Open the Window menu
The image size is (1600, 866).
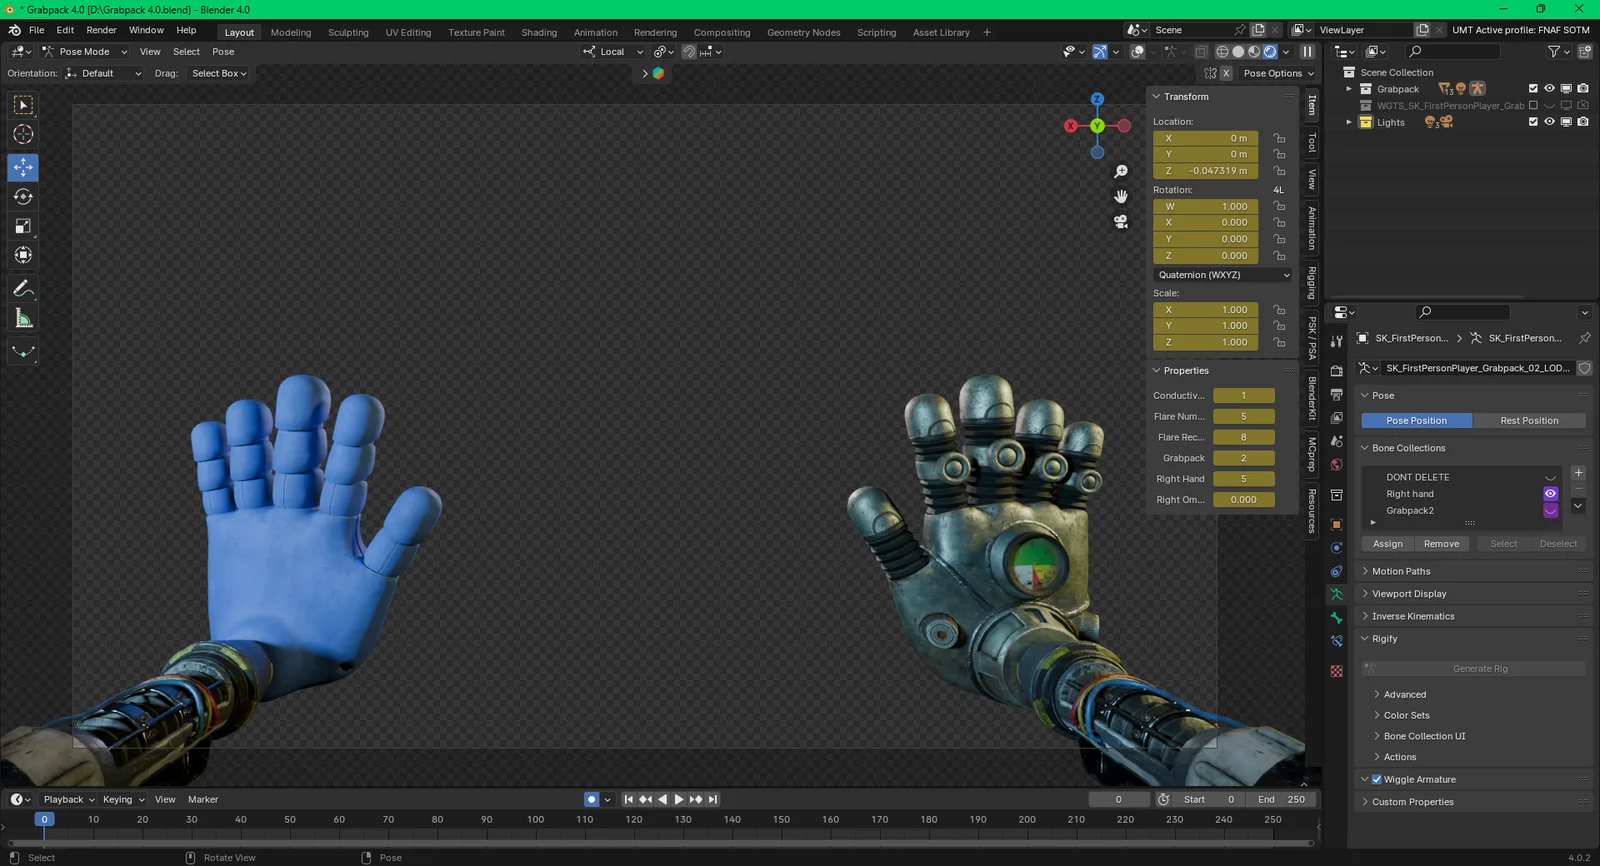pos(146,30)
